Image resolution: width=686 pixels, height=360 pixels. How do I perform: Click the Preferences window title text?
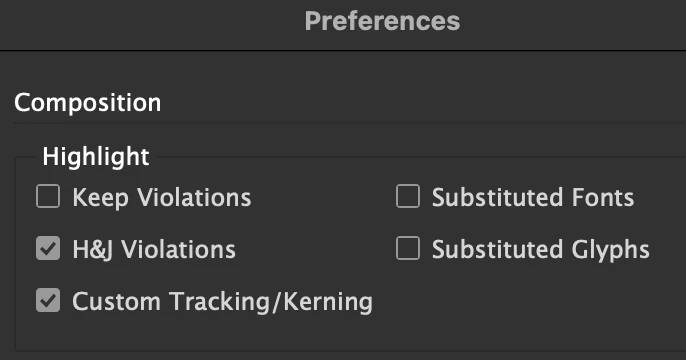pyautogui.click(x=382, y=21)
